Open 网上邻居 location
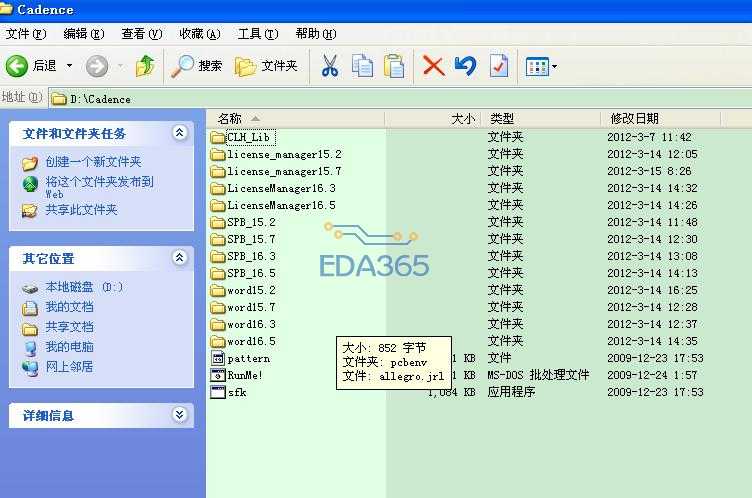Image resolution: width=752 pixels, height=498 pixels. [x=69, y=367]
